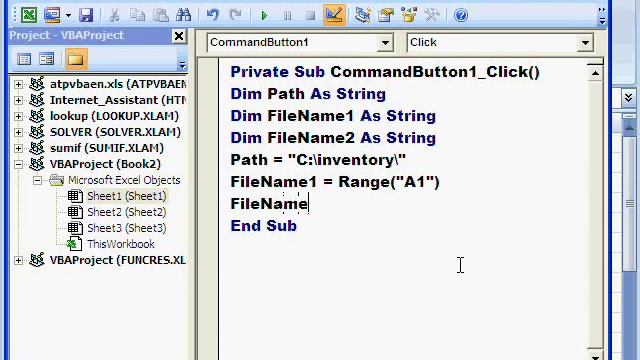The image size is (640, 360).
Task: Click the Redo arrow icon
Action: pyautogui.click(x=236, y=15)
